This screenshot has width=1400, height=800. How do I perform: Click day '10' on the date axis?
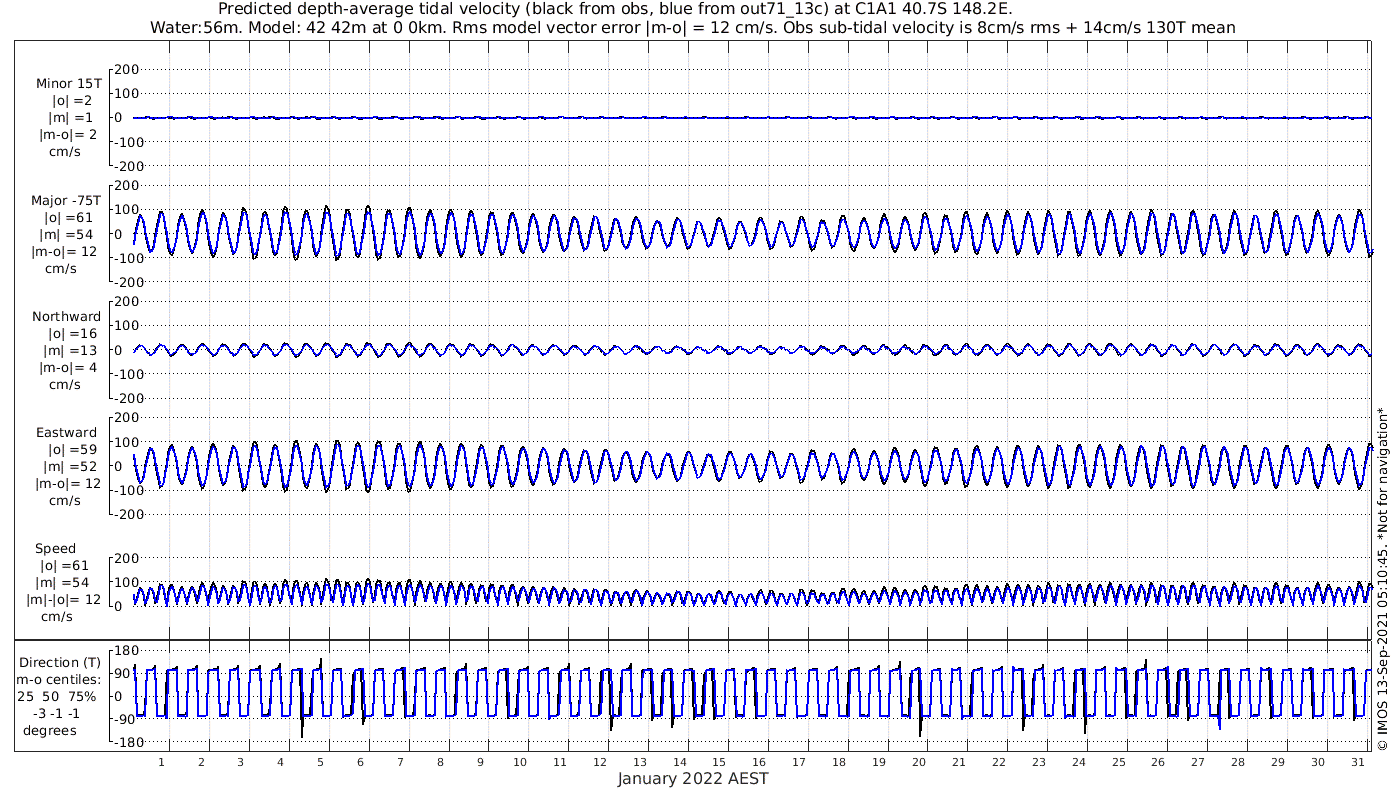(520, 762)
